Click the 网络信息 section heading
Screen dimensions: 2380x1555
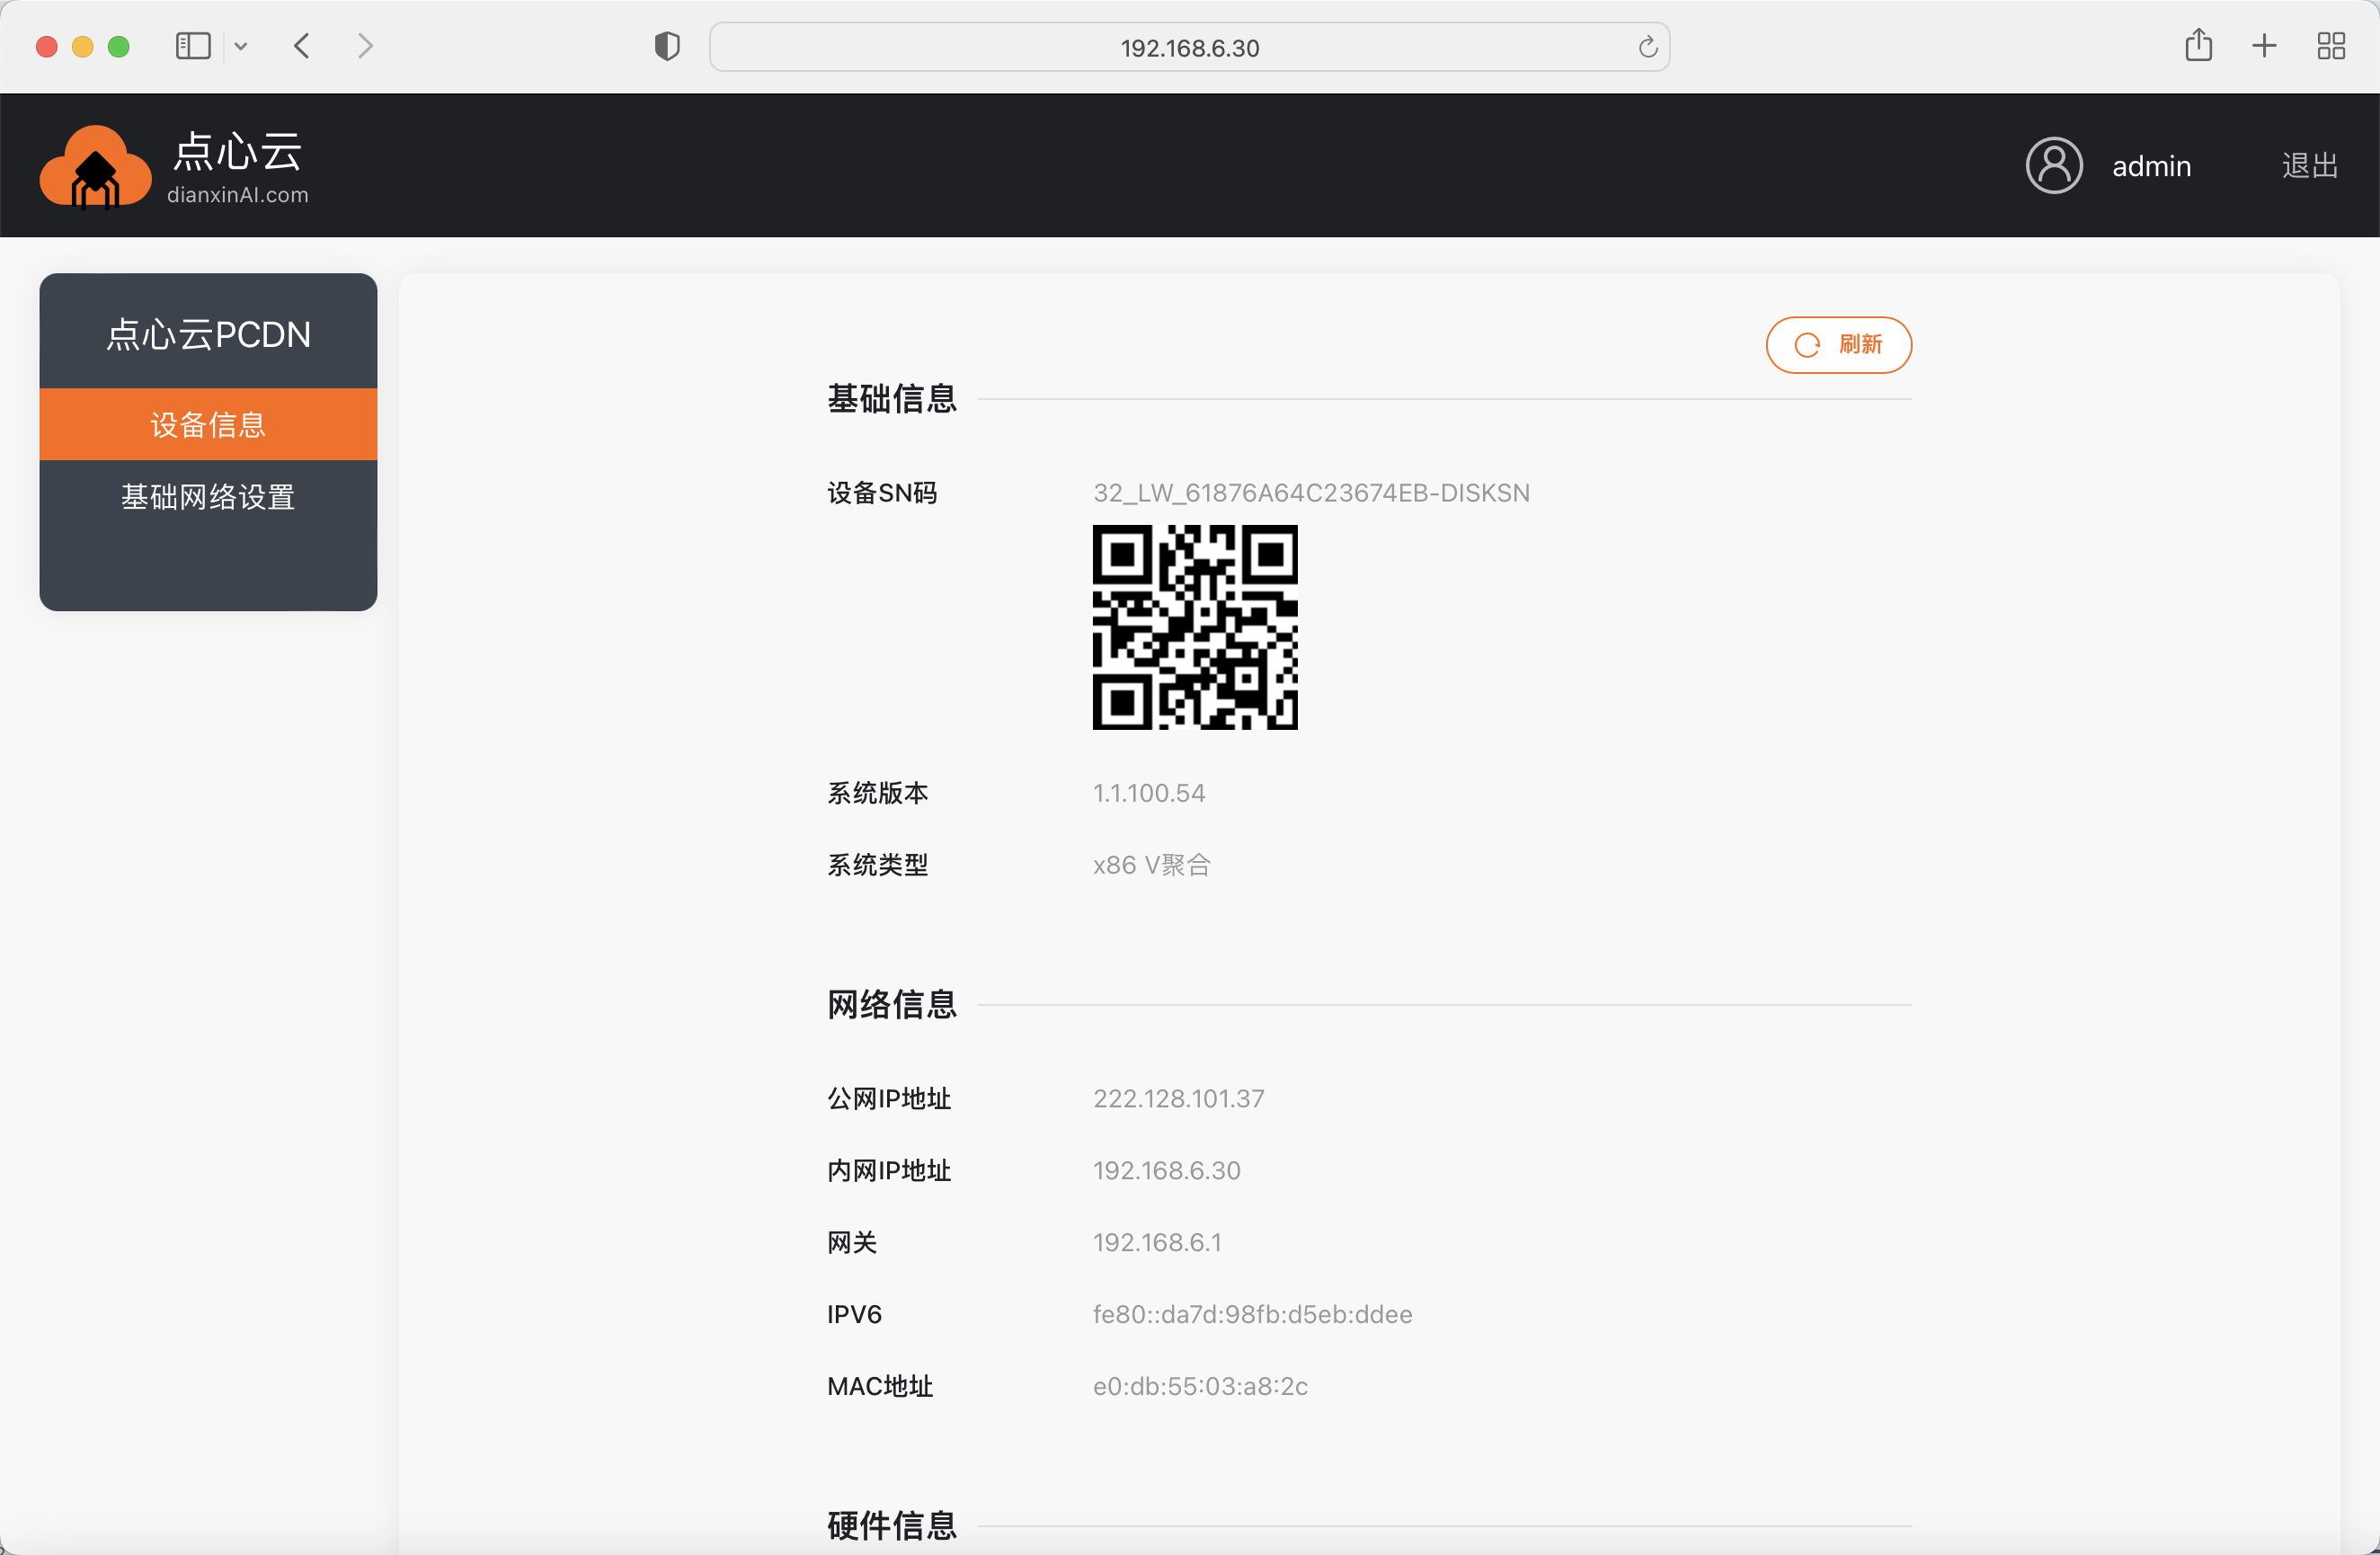coord(892,1004)
